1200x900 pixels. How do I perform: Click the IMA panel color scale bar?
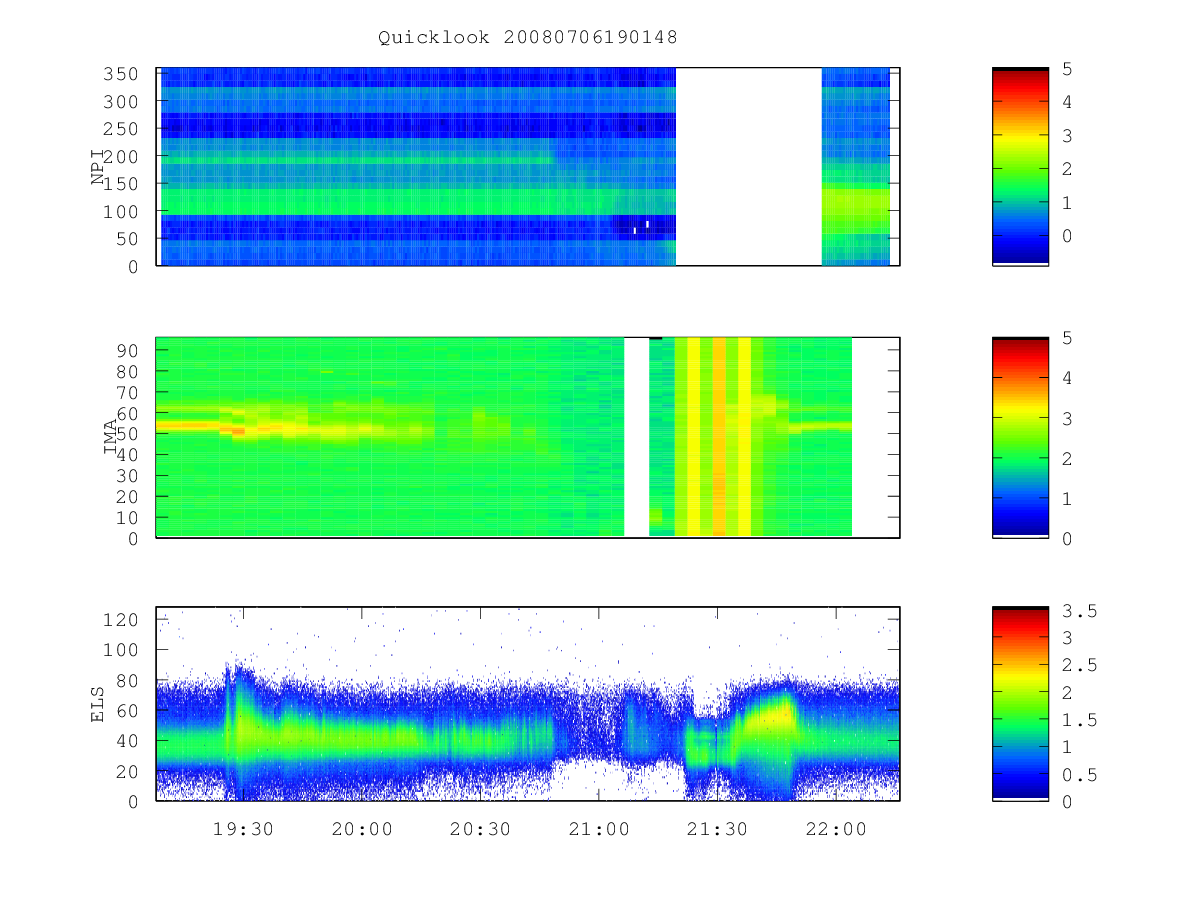click(x=1020, y=437)
